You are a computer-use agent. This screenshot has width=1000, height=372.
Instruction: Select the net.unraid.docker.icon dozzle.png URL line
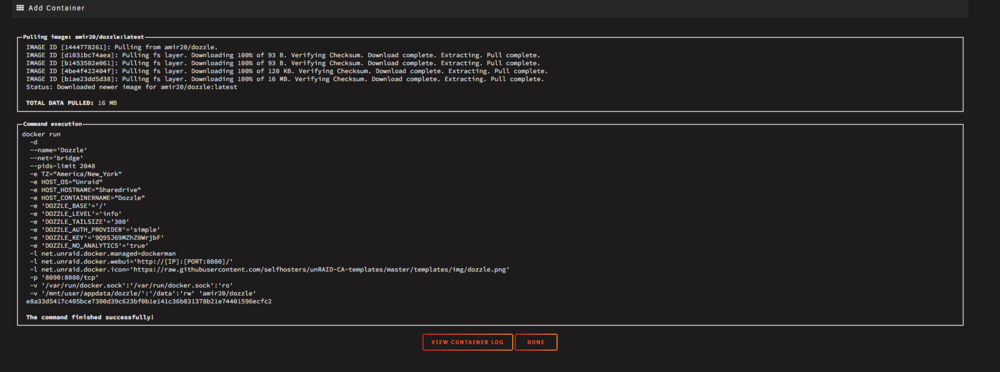click(x=269, y=269)
